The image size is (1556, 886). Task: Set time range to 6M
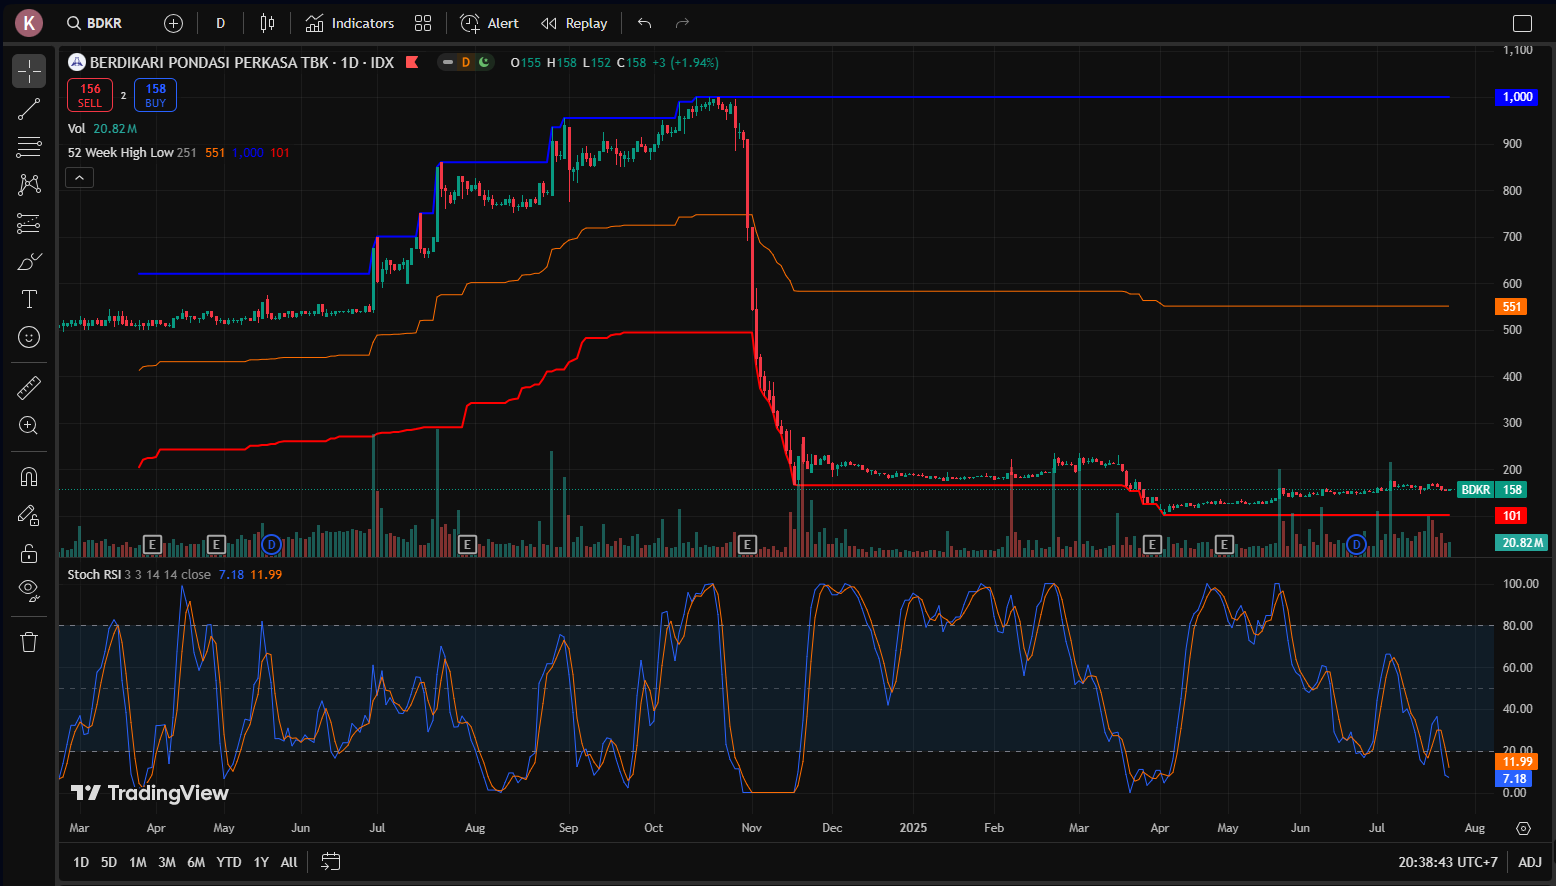coord(196,862)
